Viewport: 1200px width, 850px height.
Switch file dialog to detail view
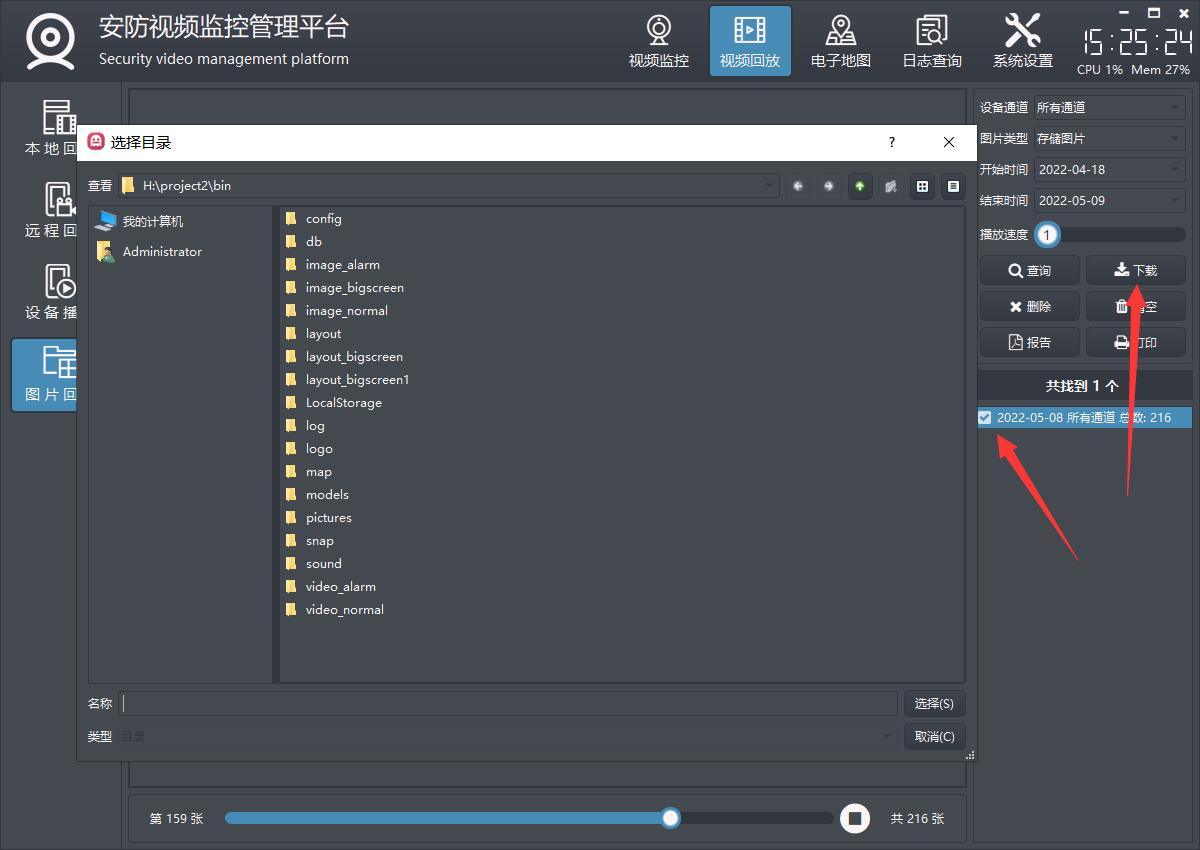[x=953, y=186]
